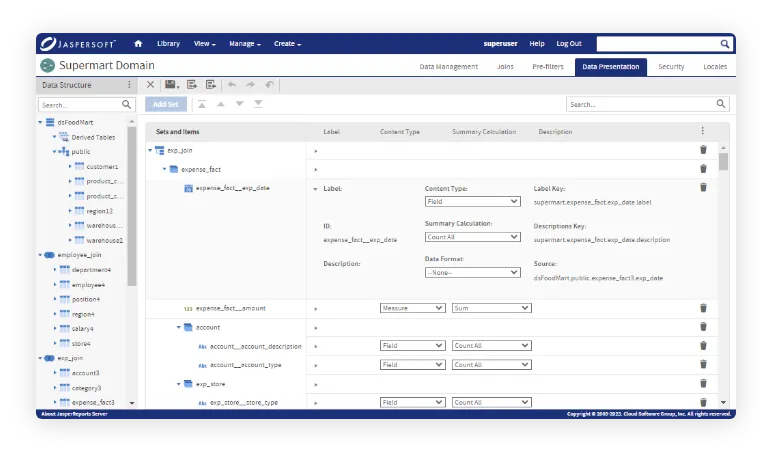The width and height of the screenshot is (772, 458).
Task: Delete the exp_join set
Action: [x=703, y=150]
